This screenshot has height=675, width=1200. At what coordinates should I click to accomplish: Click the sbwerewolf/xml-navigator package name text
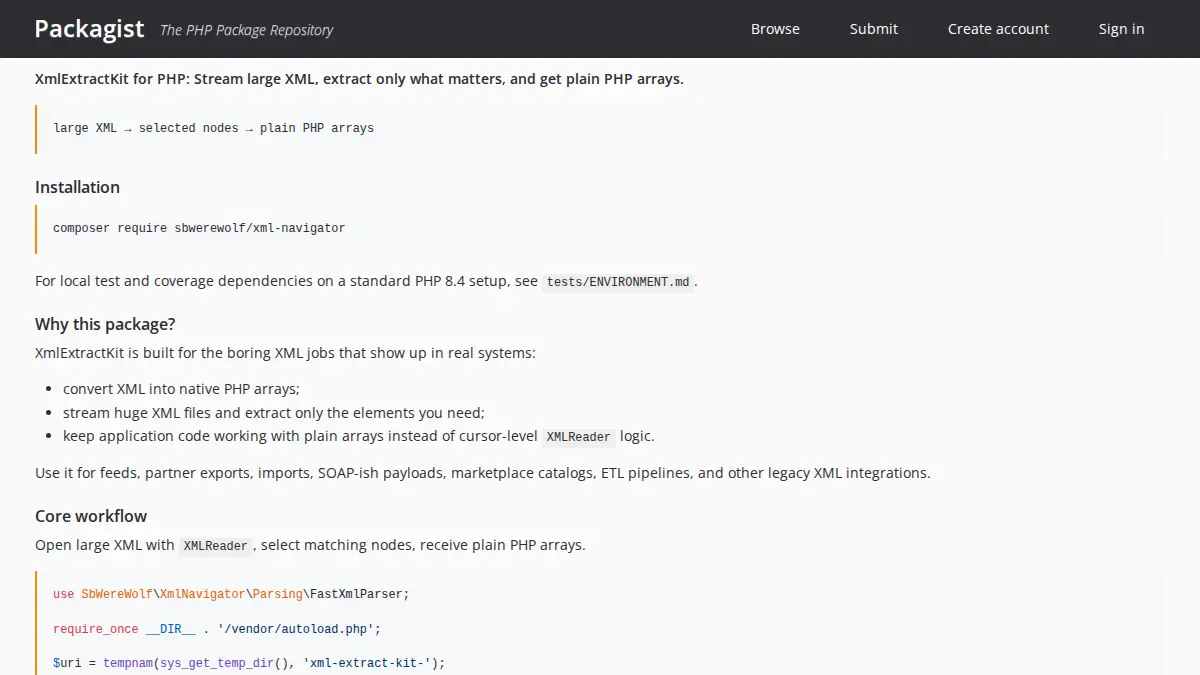pos(258,228)
